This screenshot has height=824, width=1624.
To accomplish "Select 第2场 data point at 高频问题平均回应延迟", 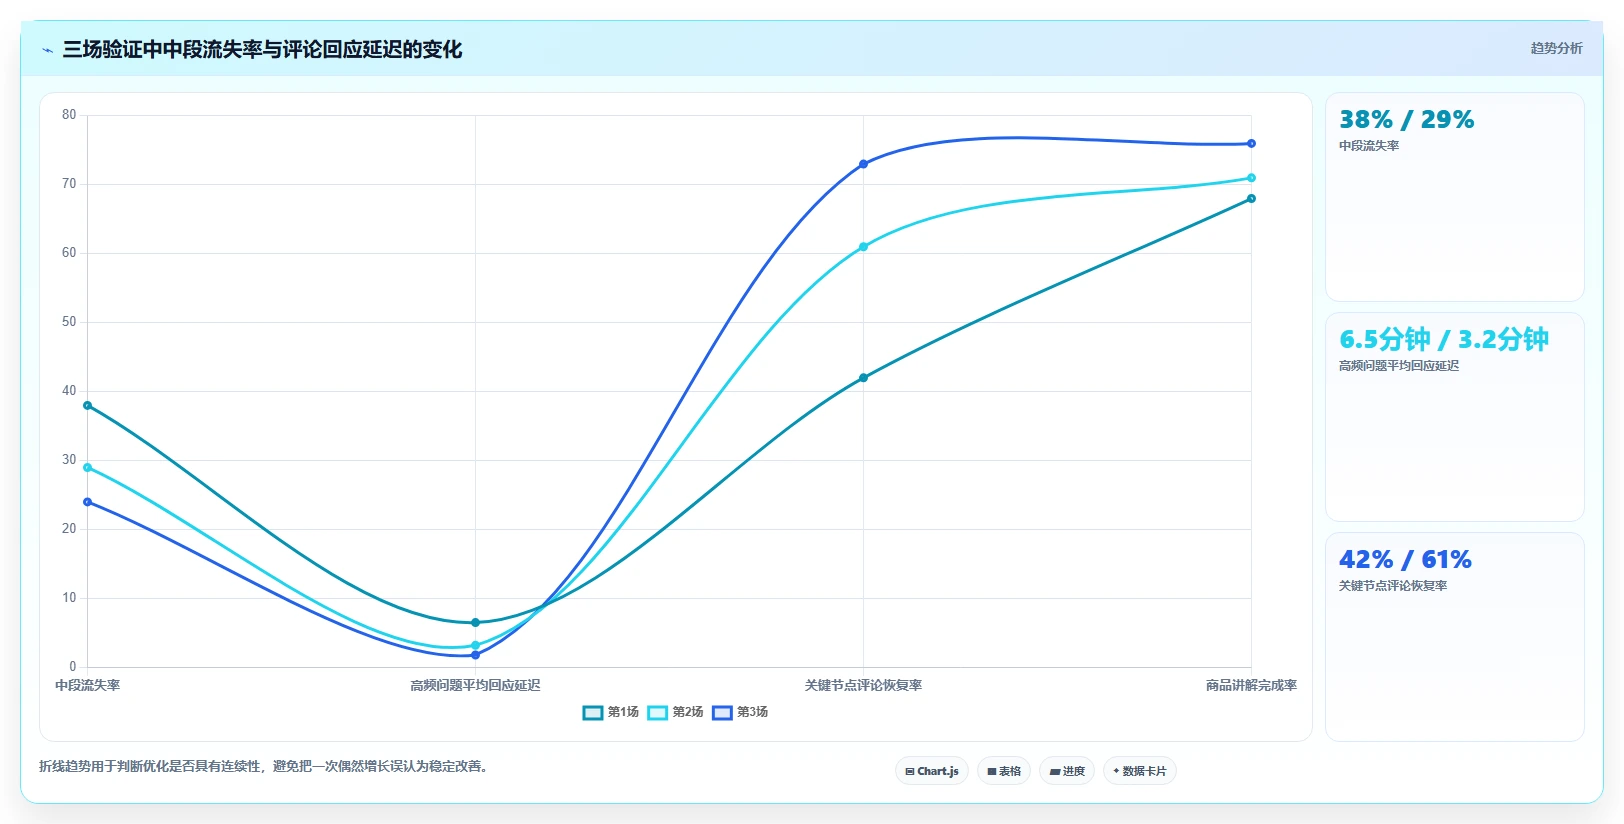I will click(475, 645).
